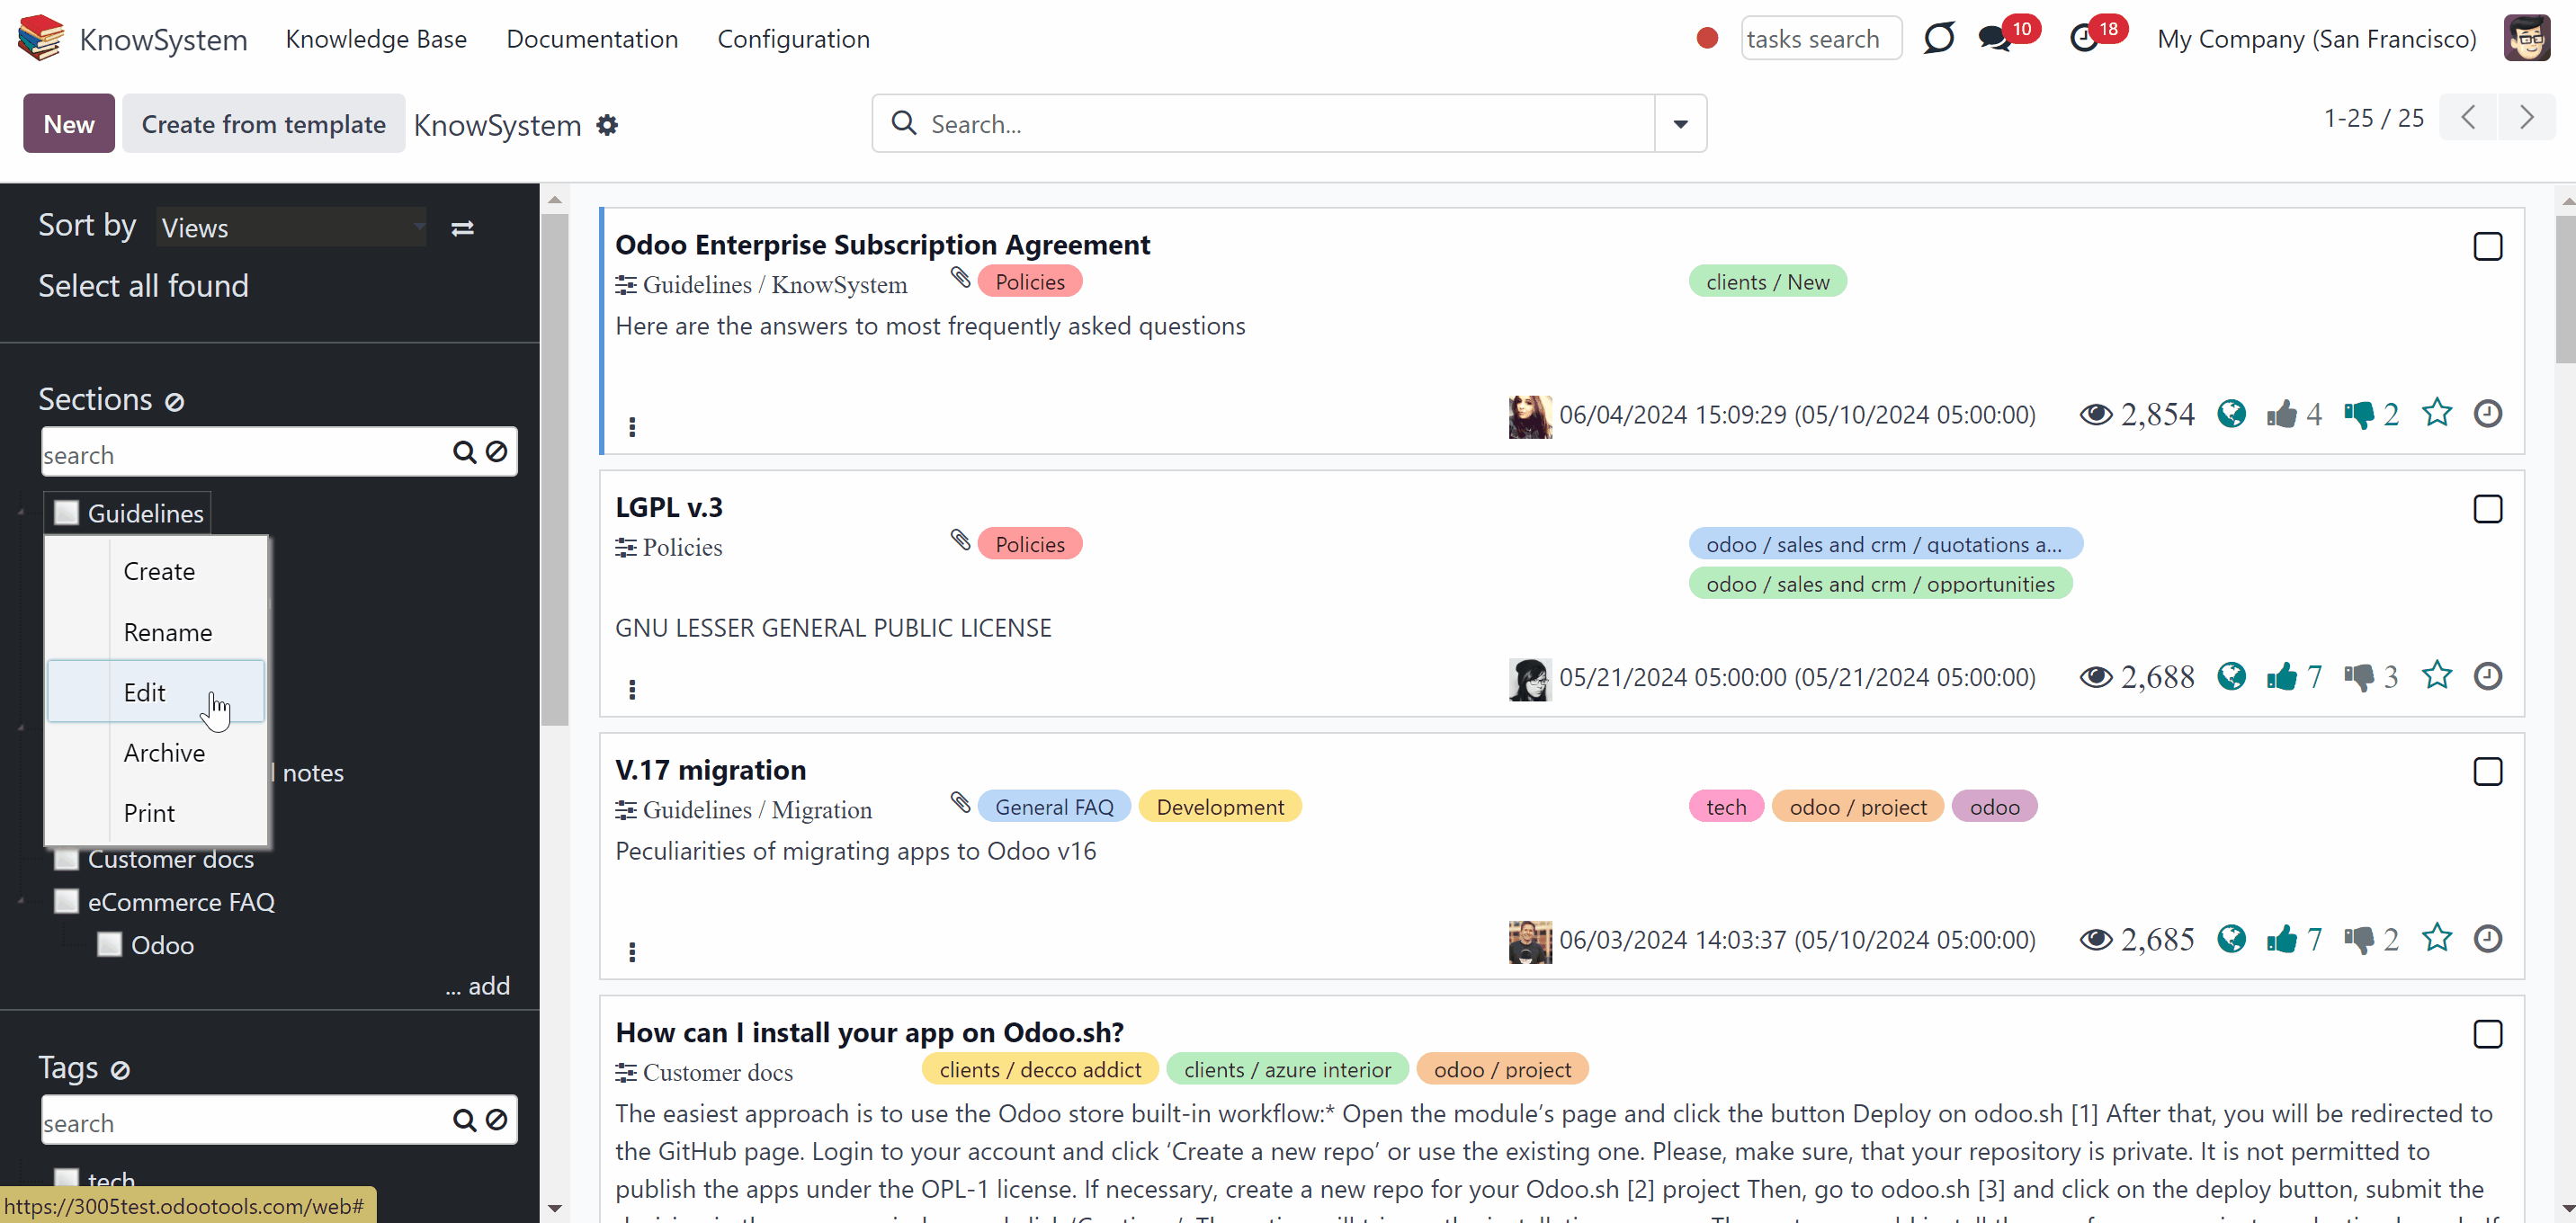Select the V.17 migration article checkbox

(x=2488, y=771)
